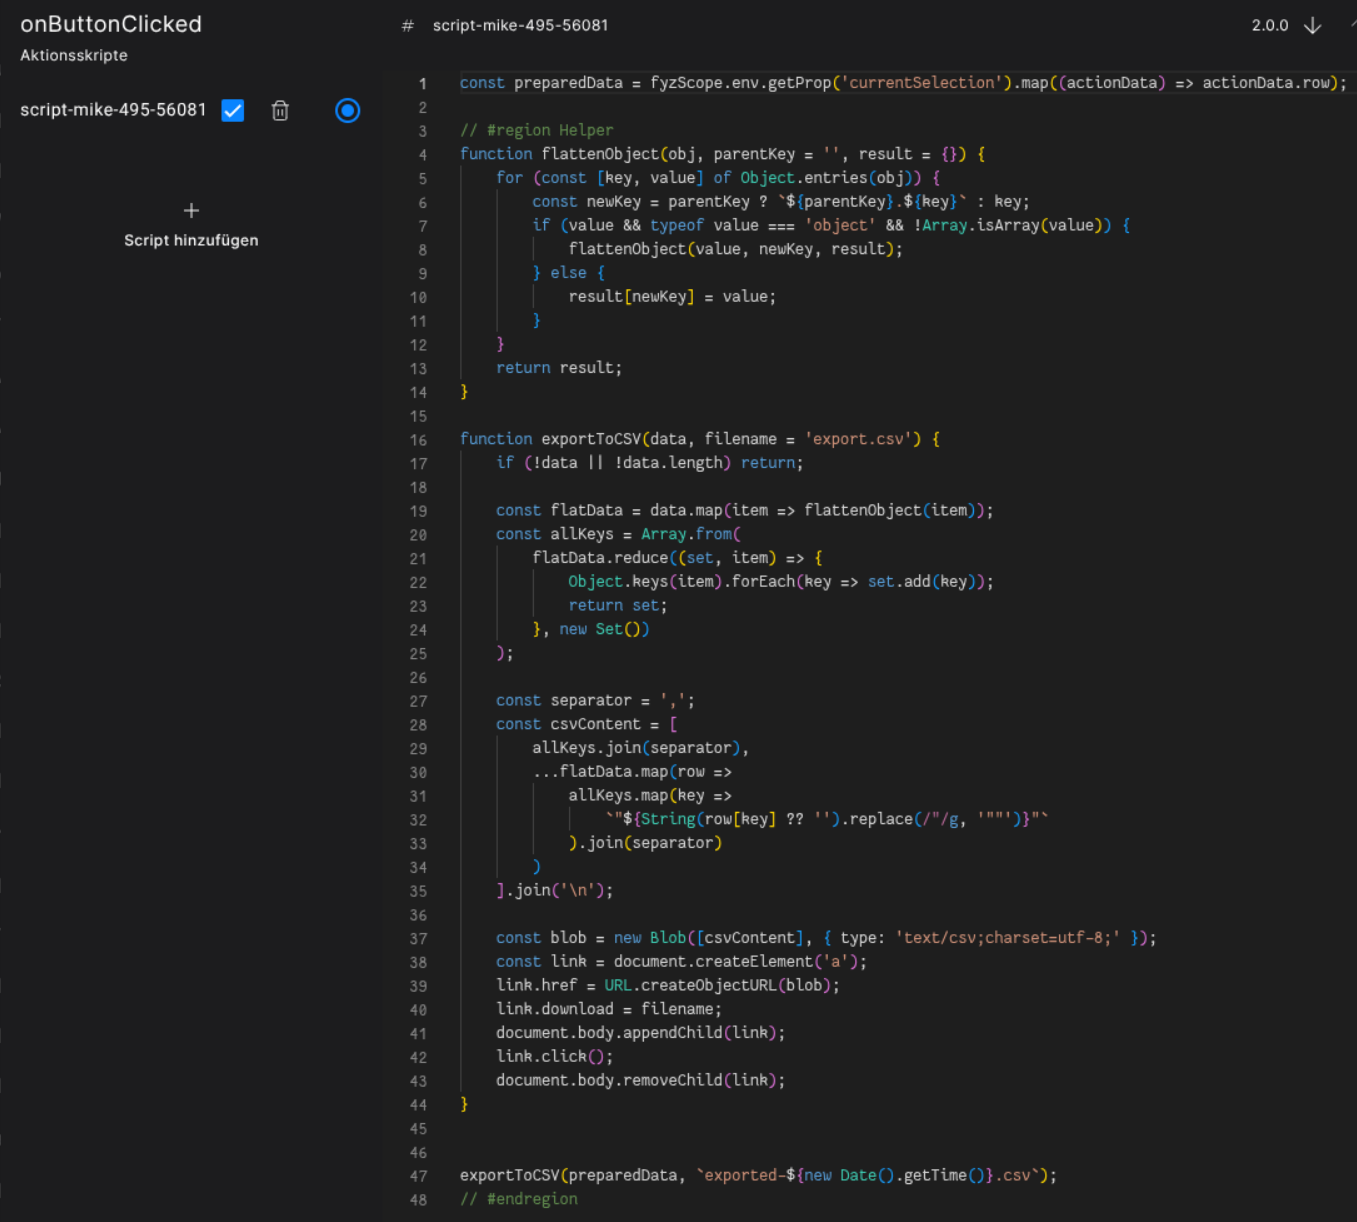Uncheck the checkbox beside script-mike-495-56081
The image size is (1357, 1222).
[232, 111]
